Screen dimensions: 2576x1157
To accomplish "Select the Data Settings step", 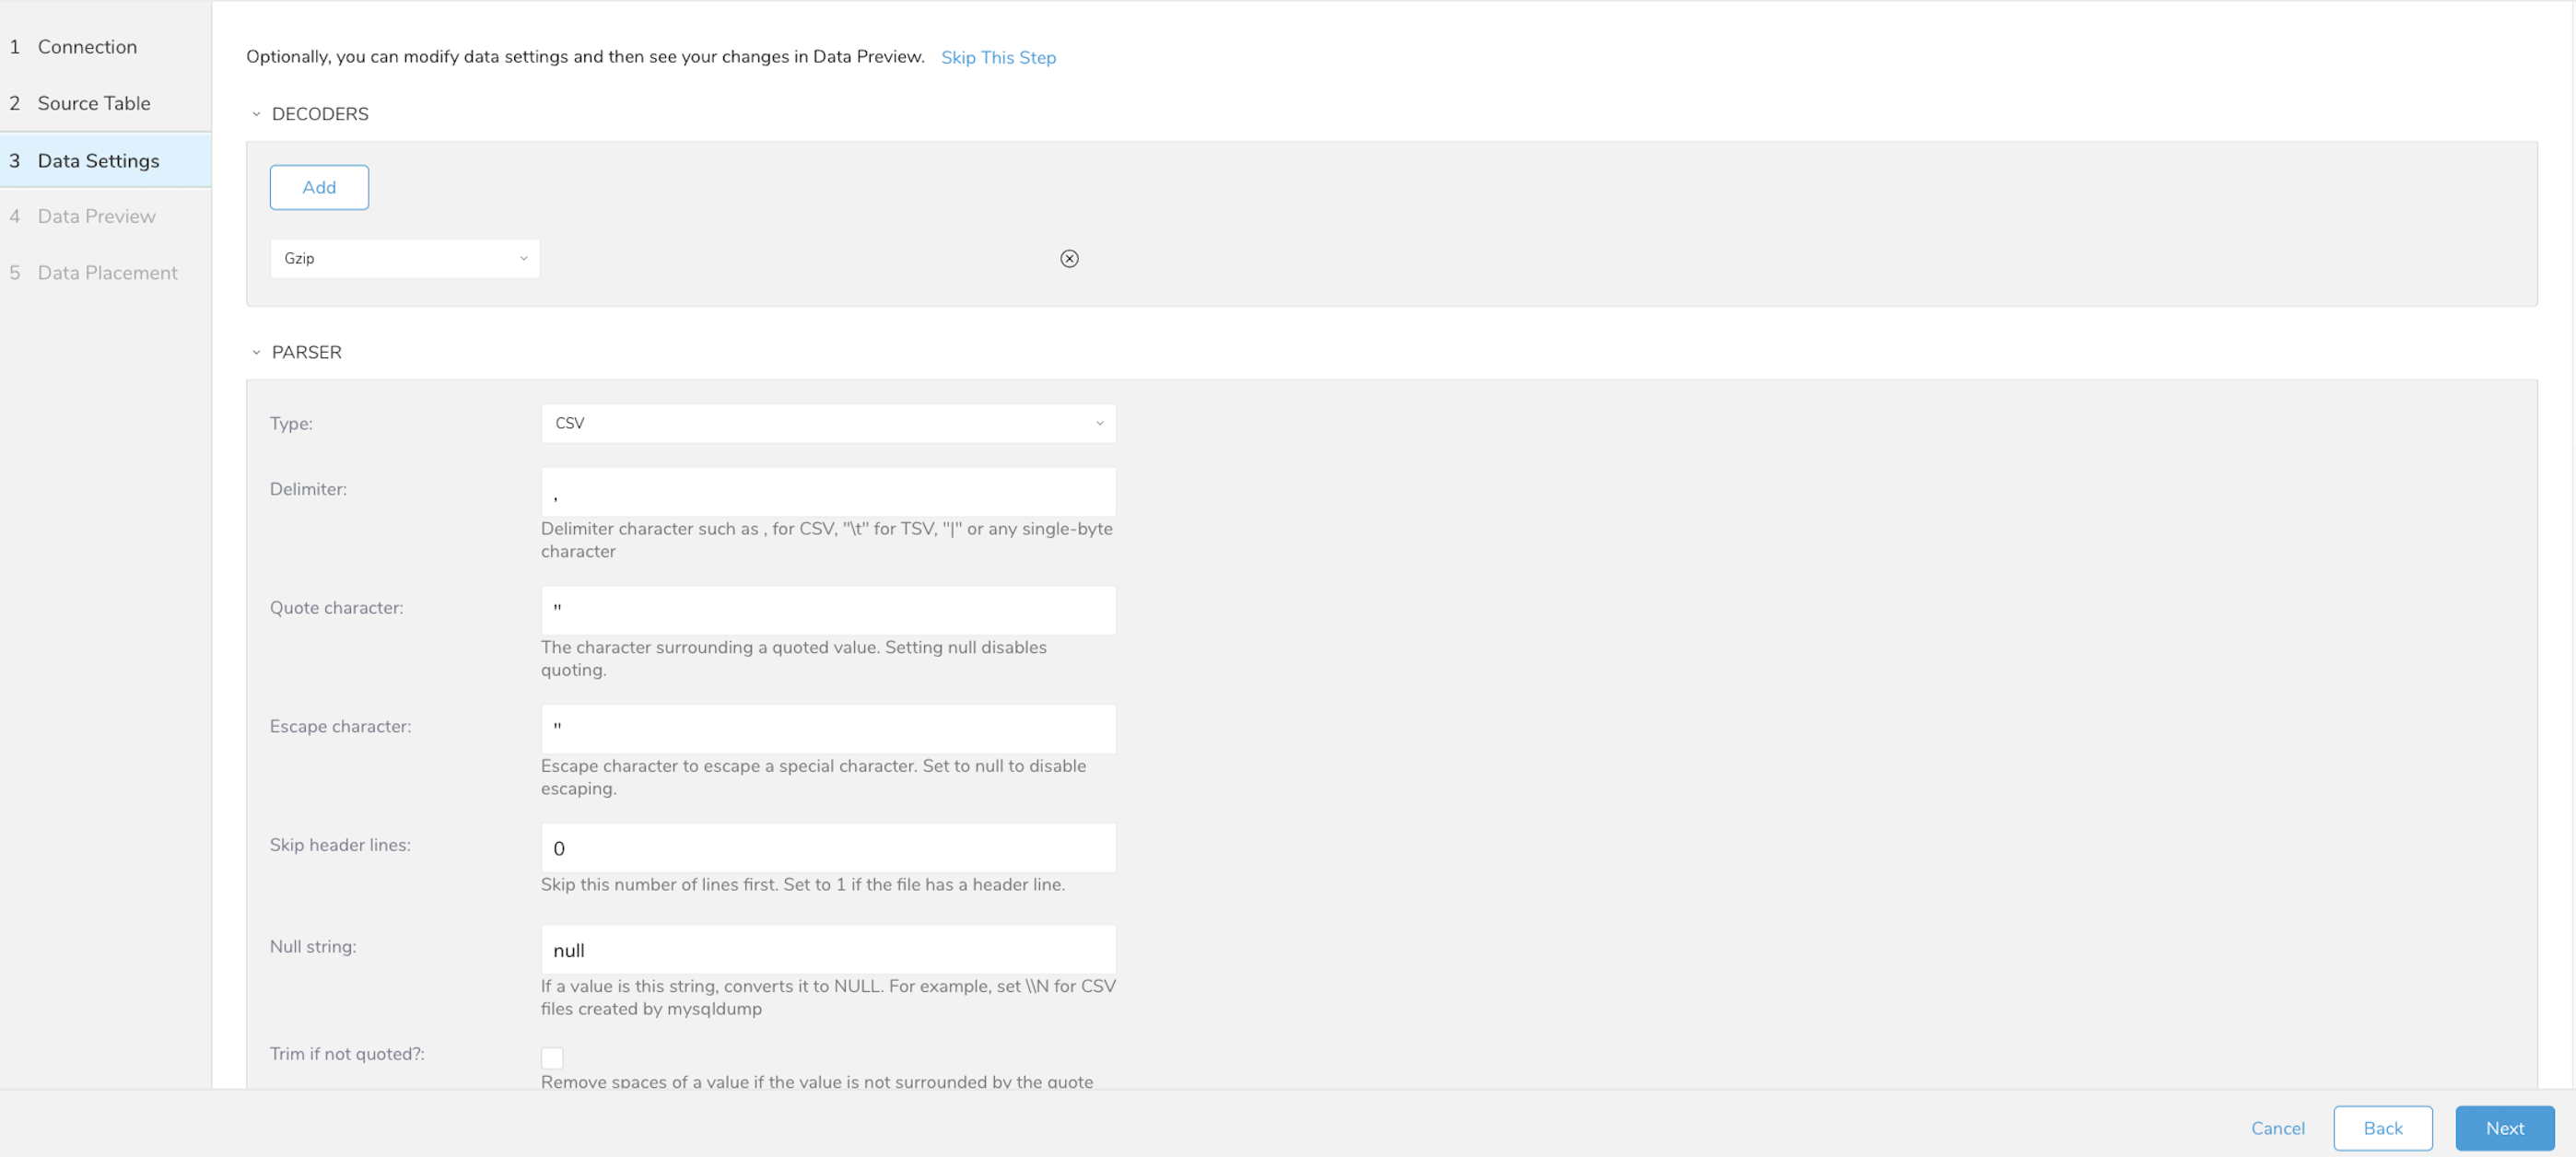I will (x=98, y=161).
